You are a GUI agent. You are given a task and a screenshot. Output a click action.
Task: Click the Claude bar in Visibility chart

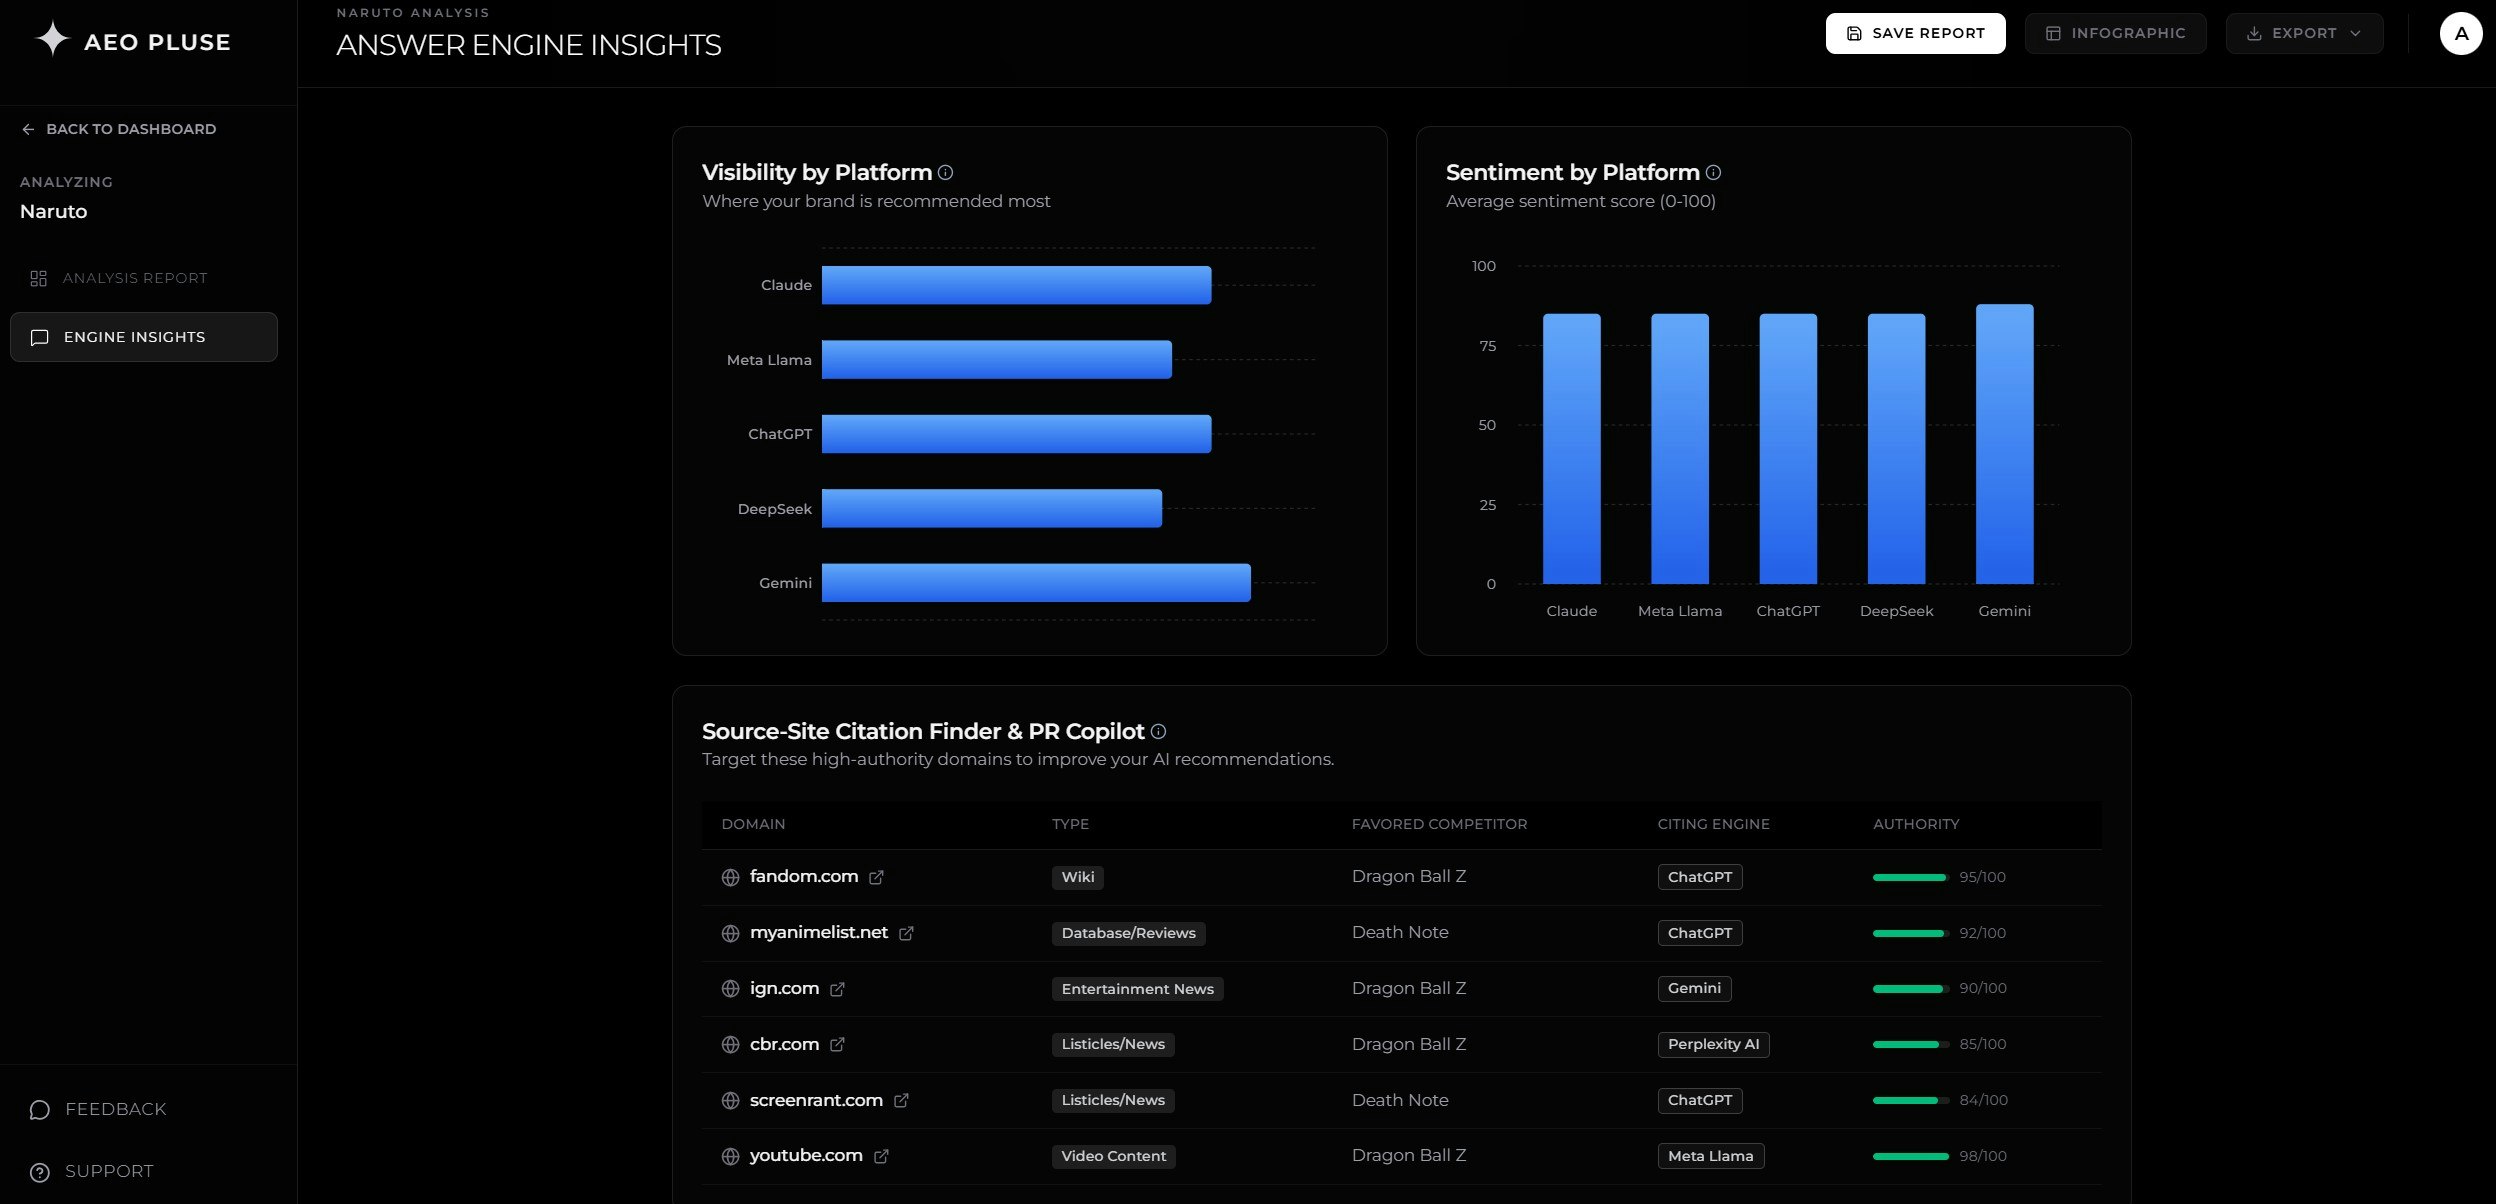[x=1016, y=285]
